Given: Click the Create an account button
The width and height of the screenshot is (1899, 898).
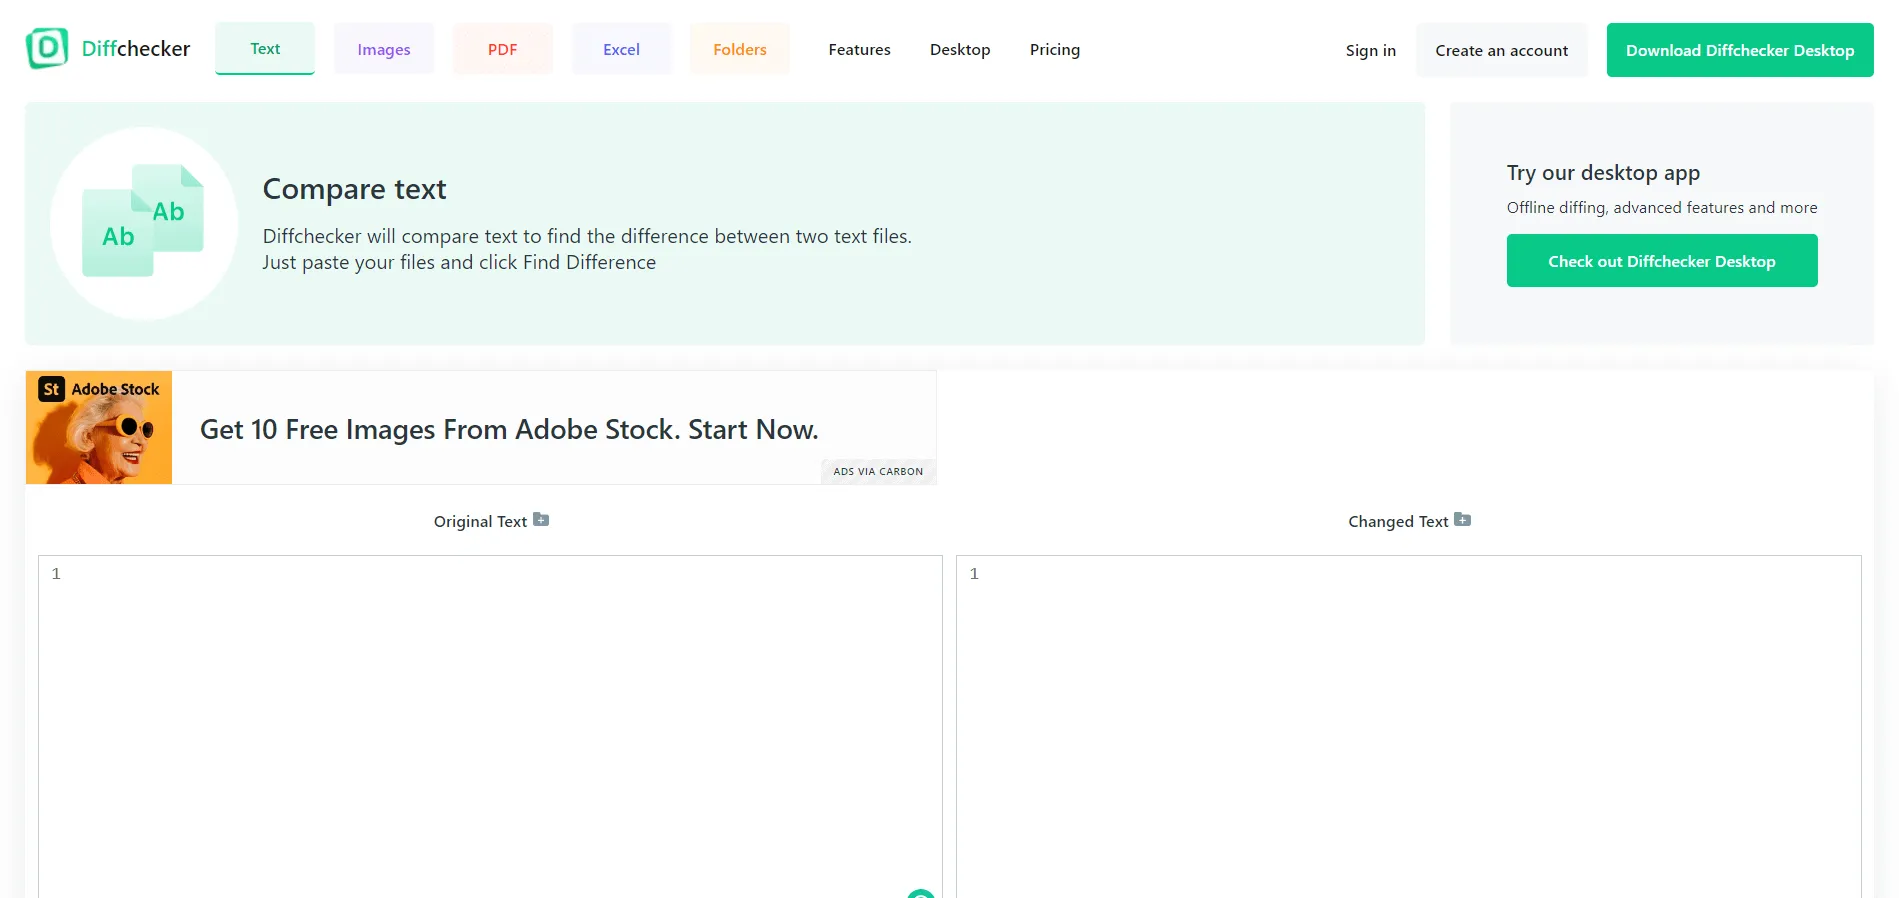Looking at the screenshot, I should pos(1501,50).
